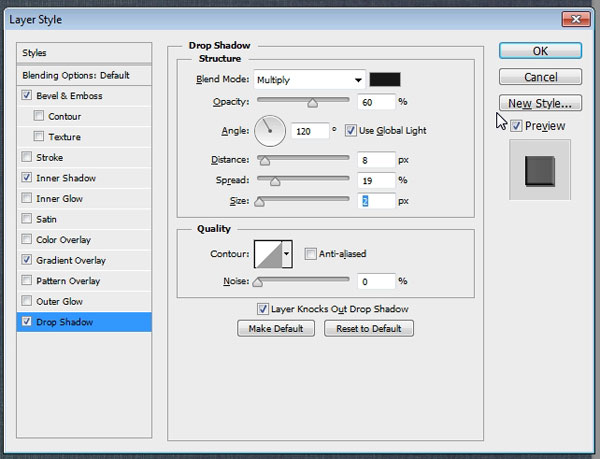This screenshot has width=600, height=459.
Task: Enable the Outer Glow effect checkbox
Action: click(x=27, y=301)
